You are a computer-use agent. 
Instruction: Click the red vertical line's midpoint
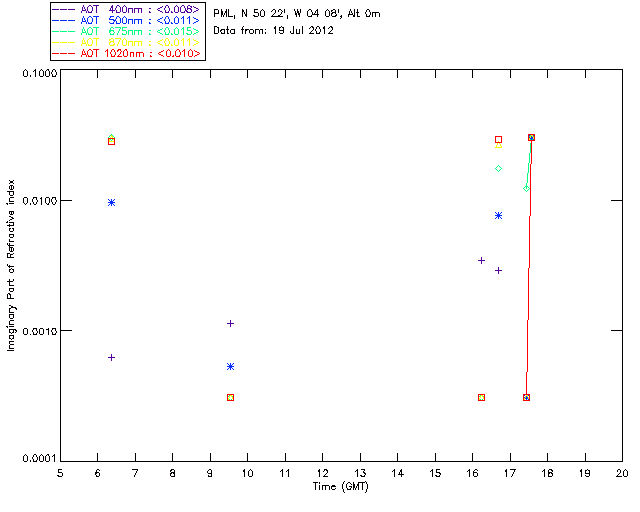click(529, 267)
